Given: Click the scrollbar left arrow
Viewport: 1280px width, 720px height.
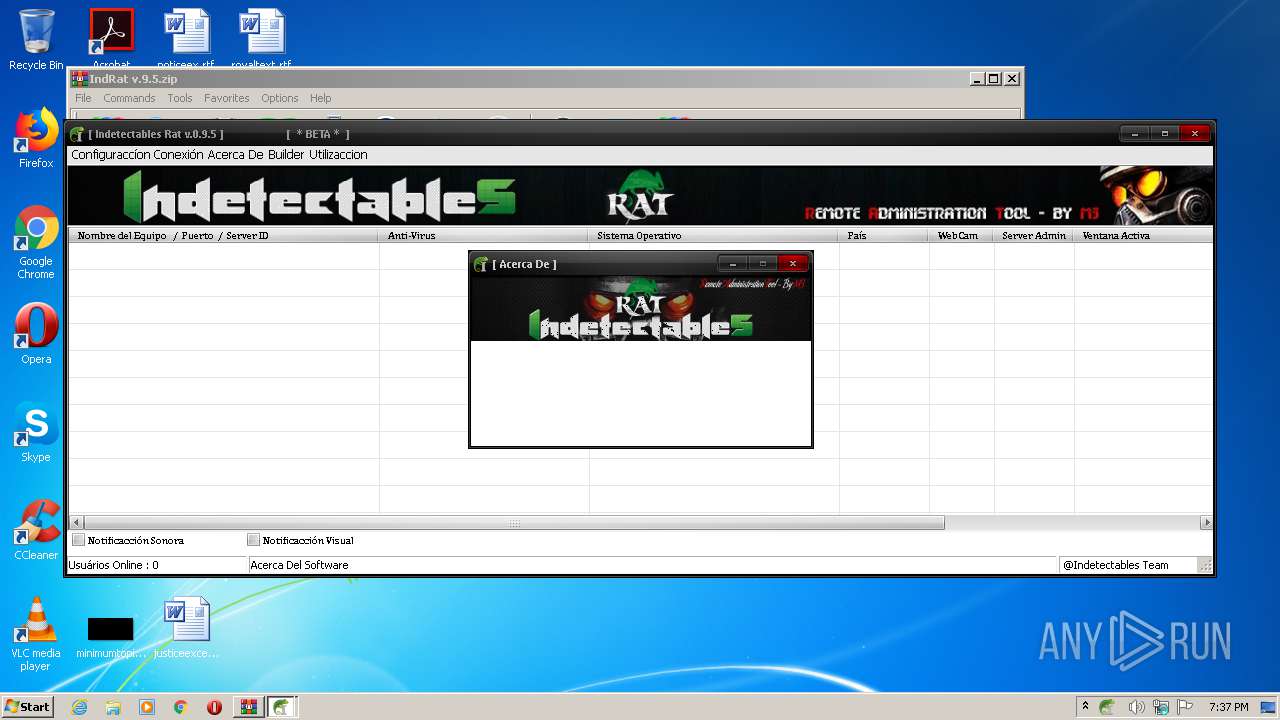Looking at the screenshot, I should pyautogui.click(x=77, y=523).
